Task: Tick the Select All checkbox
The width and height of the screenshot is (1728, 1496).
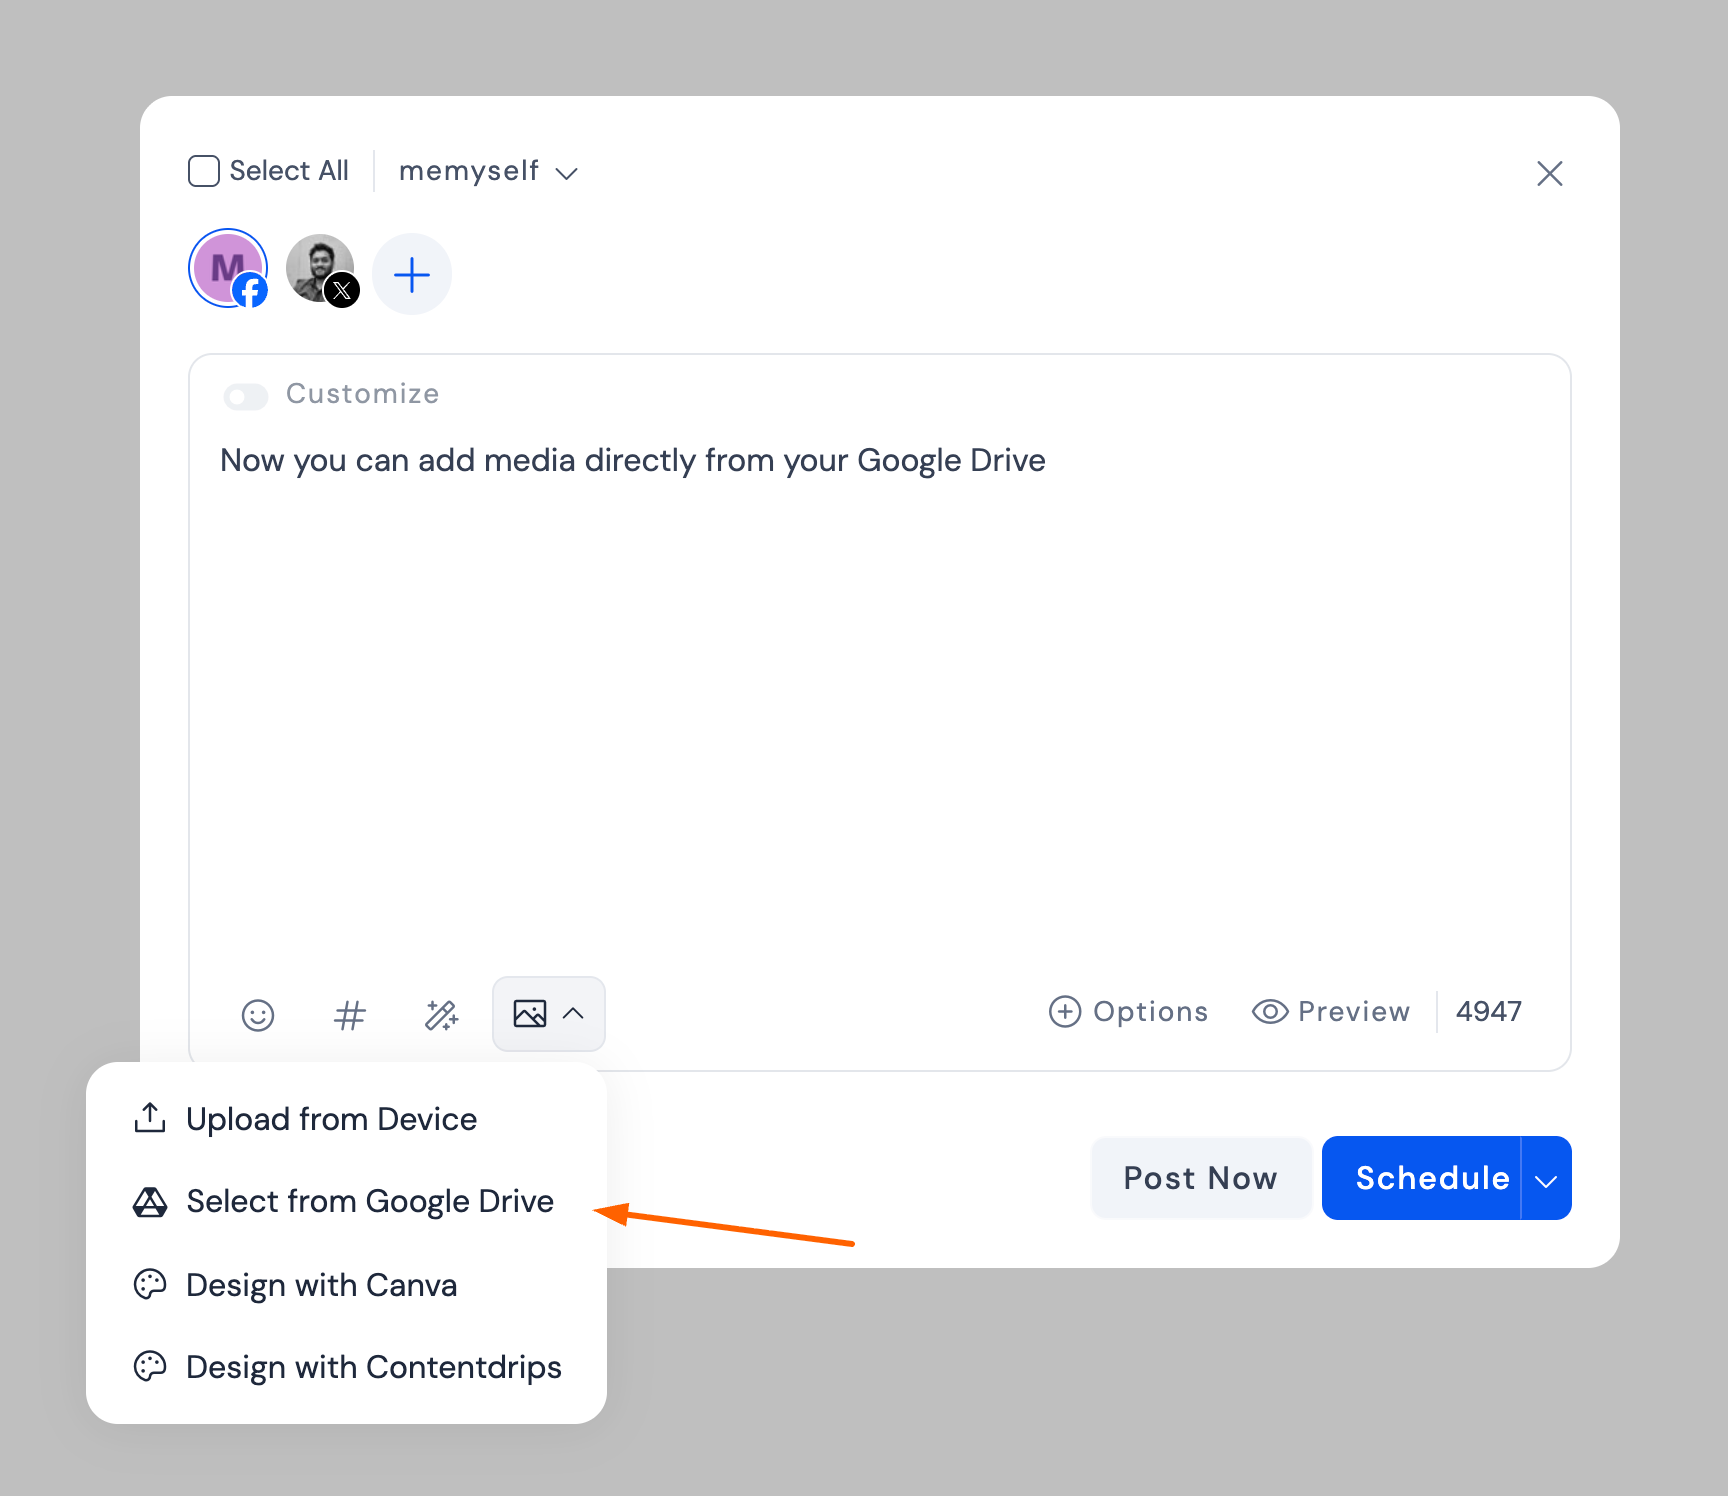Action: pyautogui.click(x=204, y=171)
